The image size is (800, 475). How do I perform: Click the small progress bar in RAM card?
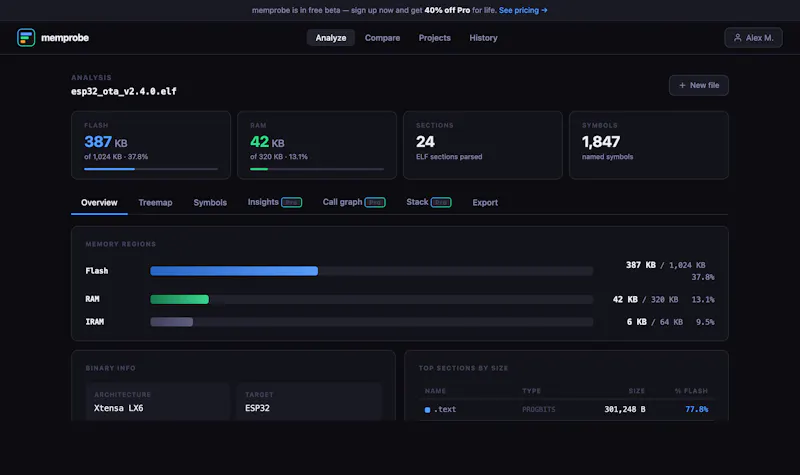pyautogui.click(x=317, y=169)
